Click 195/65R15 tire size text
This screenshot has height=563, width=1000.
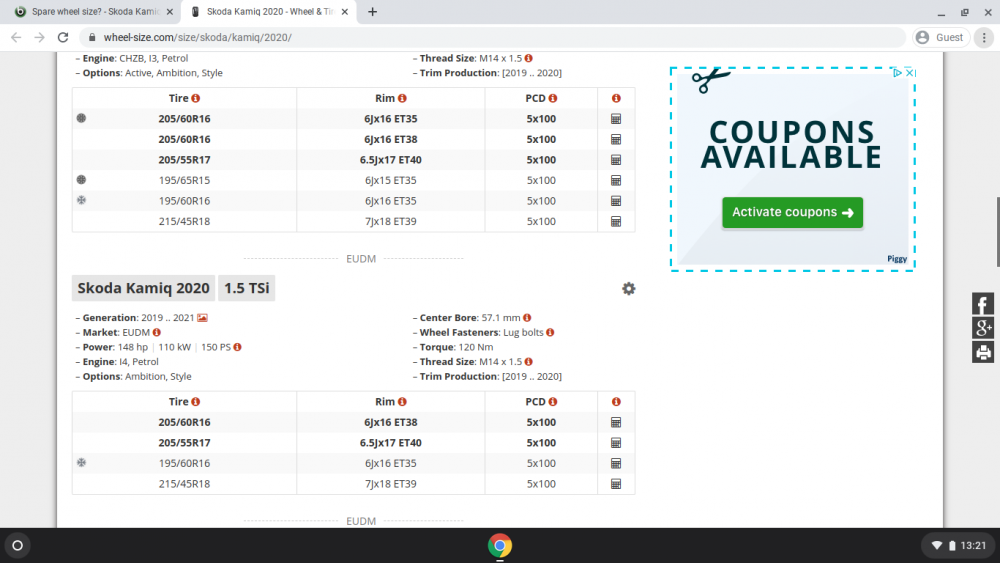click(184, 180)
